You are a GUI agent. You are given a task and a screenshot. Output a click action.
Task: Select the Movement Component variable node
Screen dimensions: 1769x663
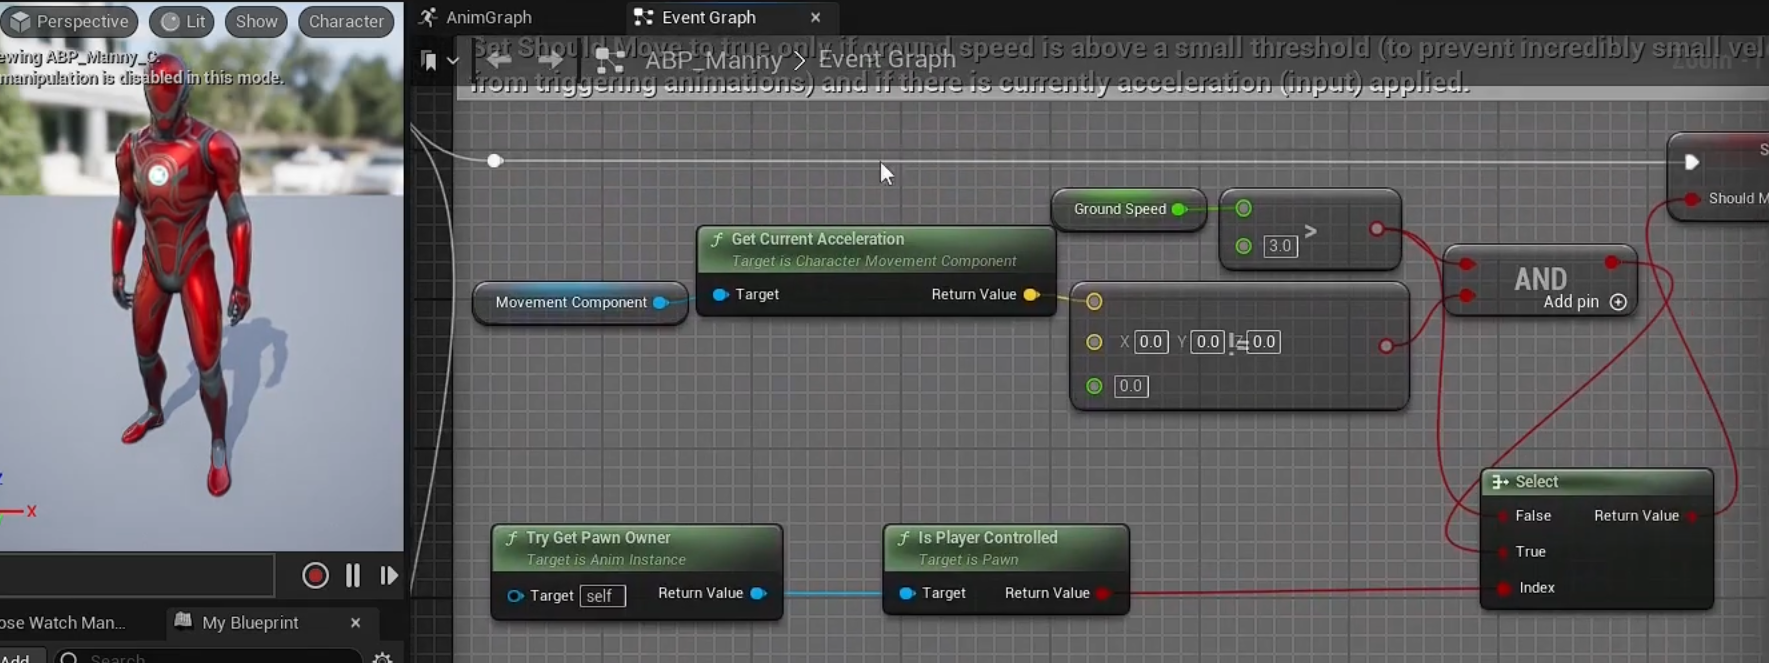580,302
